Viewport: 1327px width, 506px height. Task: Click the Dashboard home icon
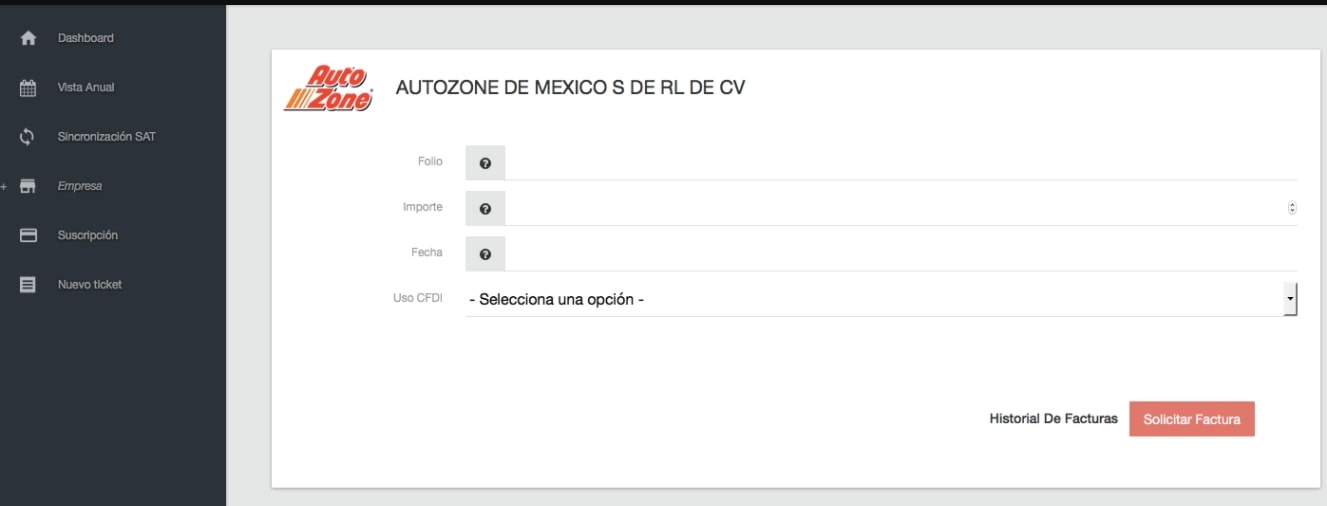pos(28,38)
